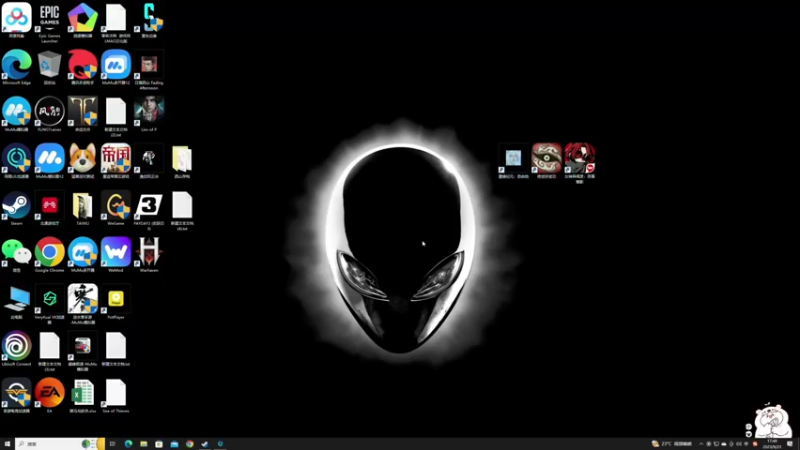Screen dimensions: 800x450
Task: Open the MuMu多开器12 shortcut
Action: pos(116,67)
